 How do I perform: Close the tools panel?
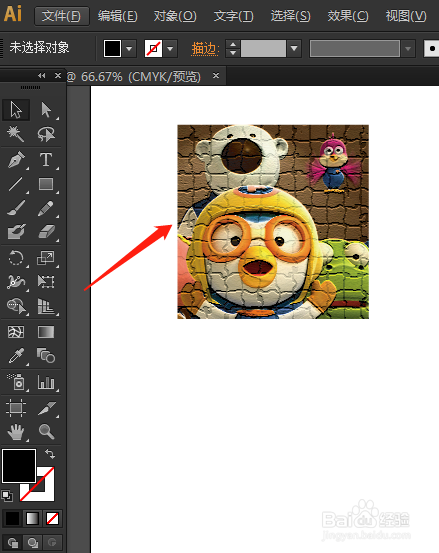tap(58, 75)
